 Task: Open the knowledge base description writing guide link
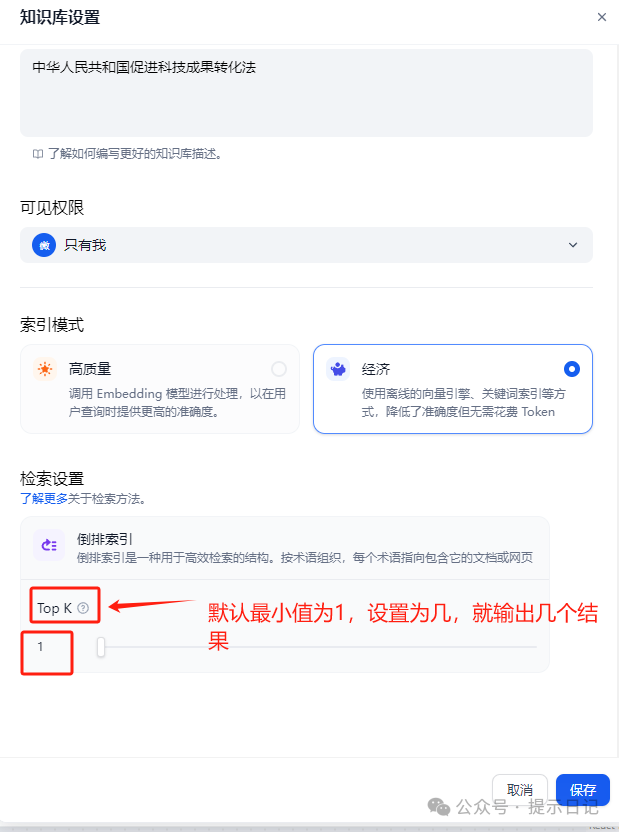coord(135,154)
